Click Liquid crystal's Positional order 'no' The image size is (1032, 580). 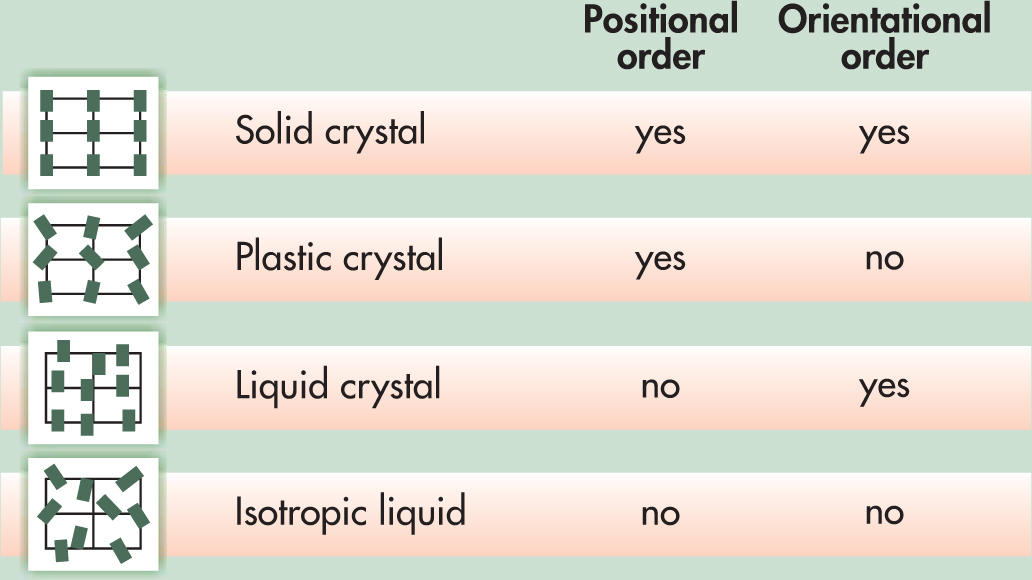tap(660, 387)
